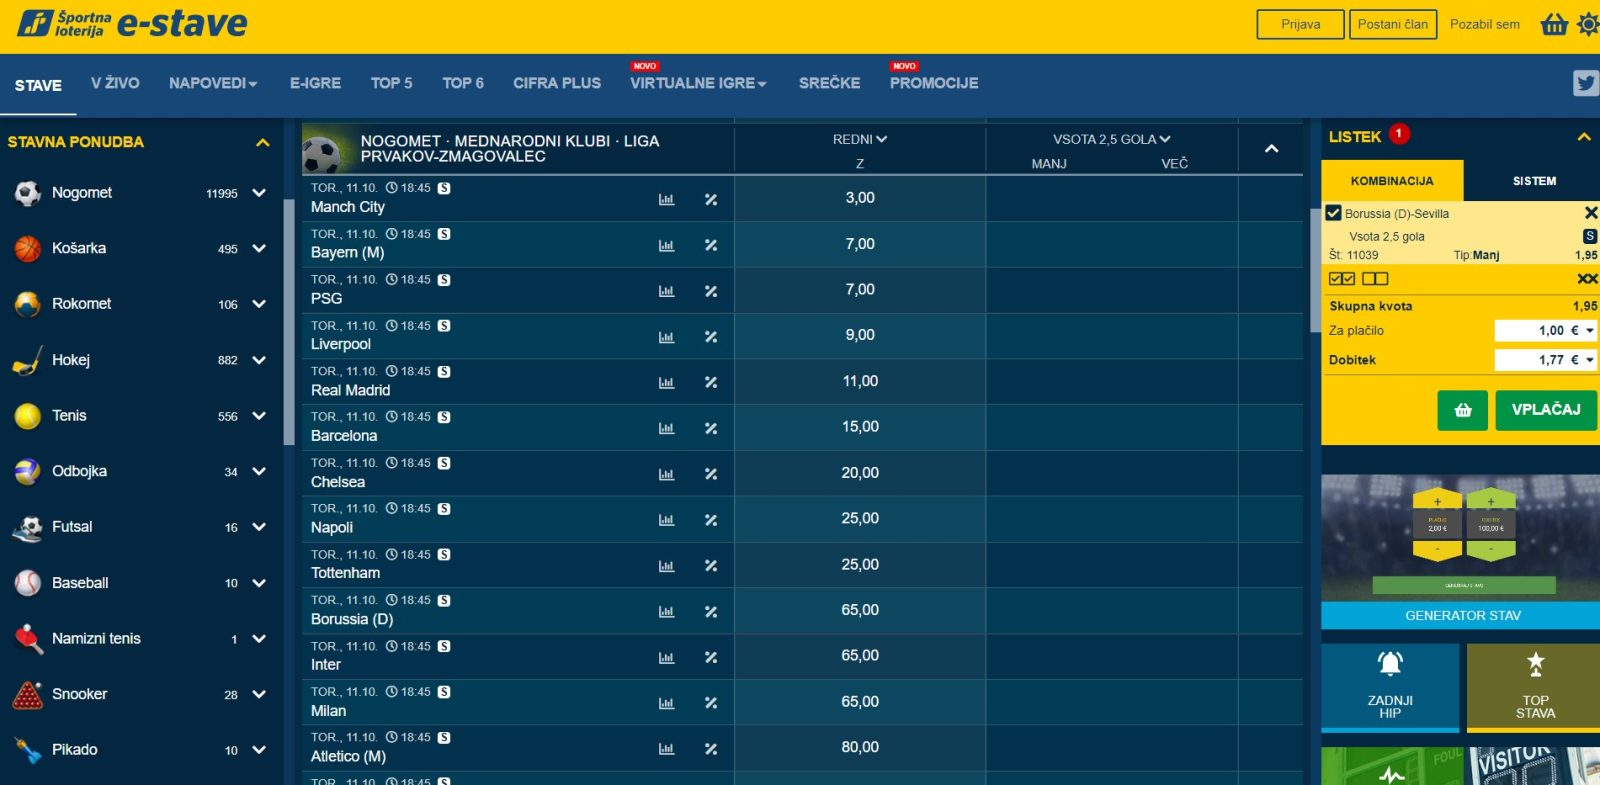The width and height of the screenshot is (1600, 785).
Task: Remove all selections with double-X icon
Action: click(x=1586, y=279)
